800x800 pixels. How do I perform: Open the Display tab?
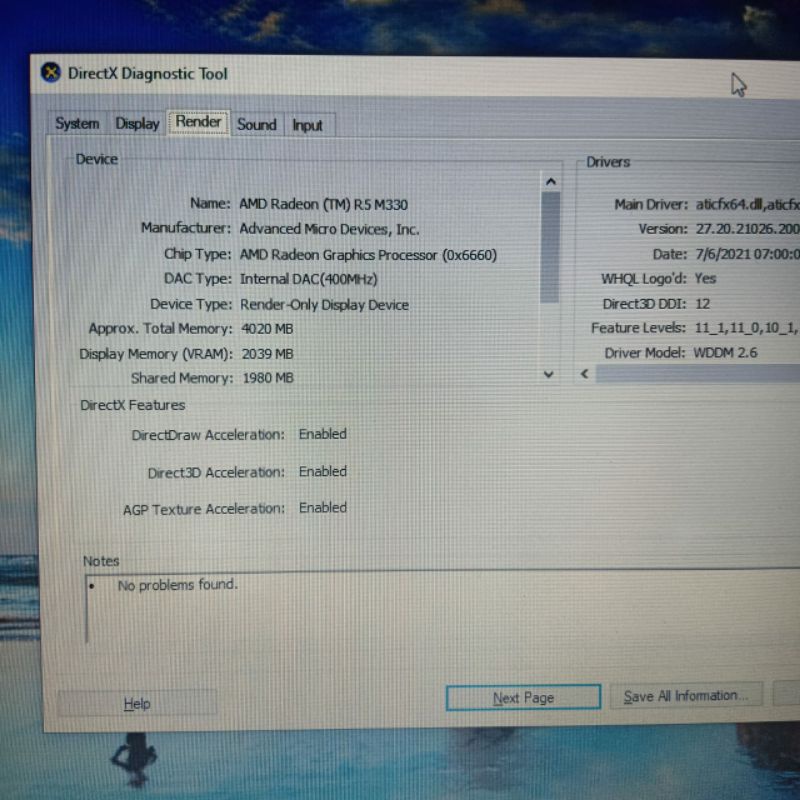click(x=137, y=124)
